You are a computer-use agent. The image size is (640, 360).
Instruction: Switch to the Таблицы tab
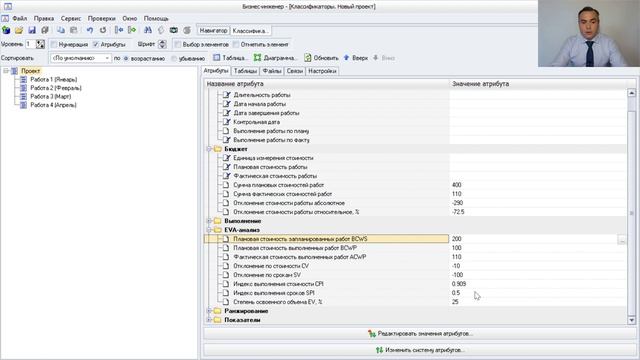(x=245, y=71)
